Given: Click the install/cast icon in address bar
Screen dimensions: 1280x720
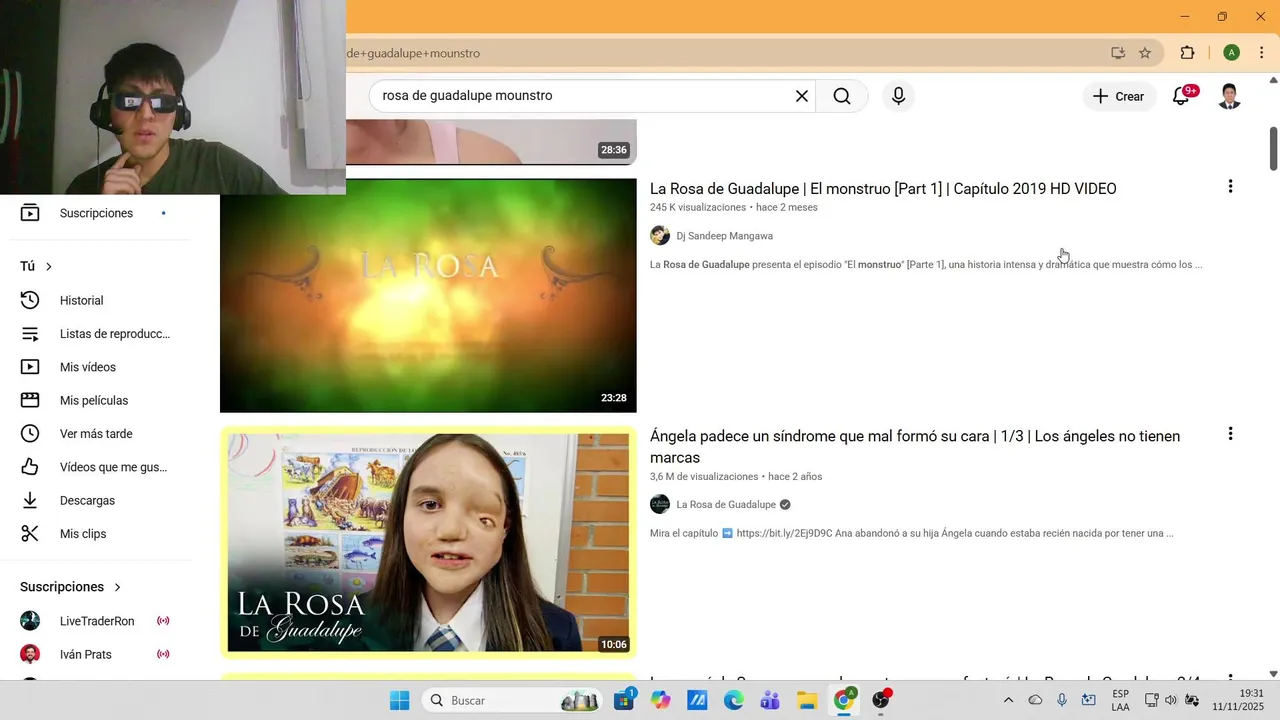Looking at the screenshot, I should point(1118,53).
